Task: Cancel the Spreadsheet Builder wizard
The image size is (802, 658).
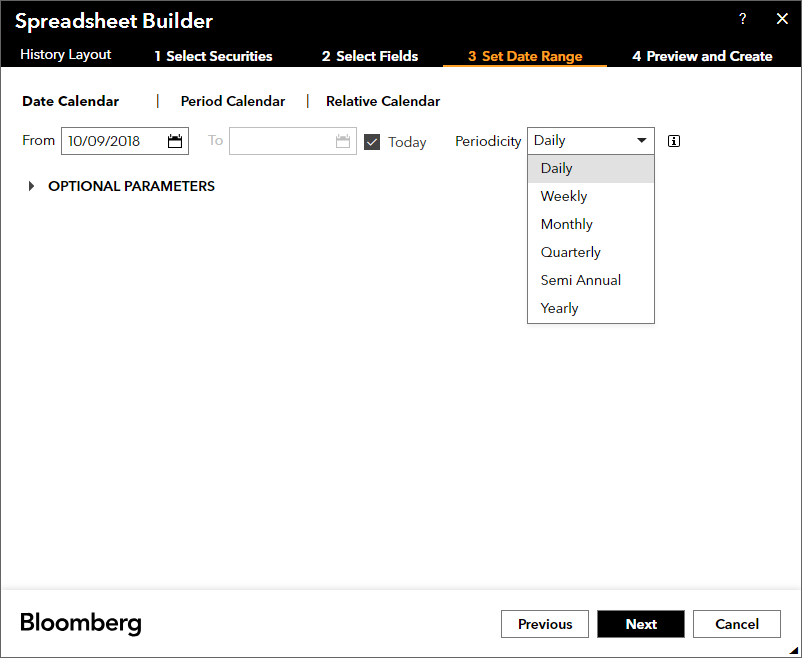Action: 737,624
